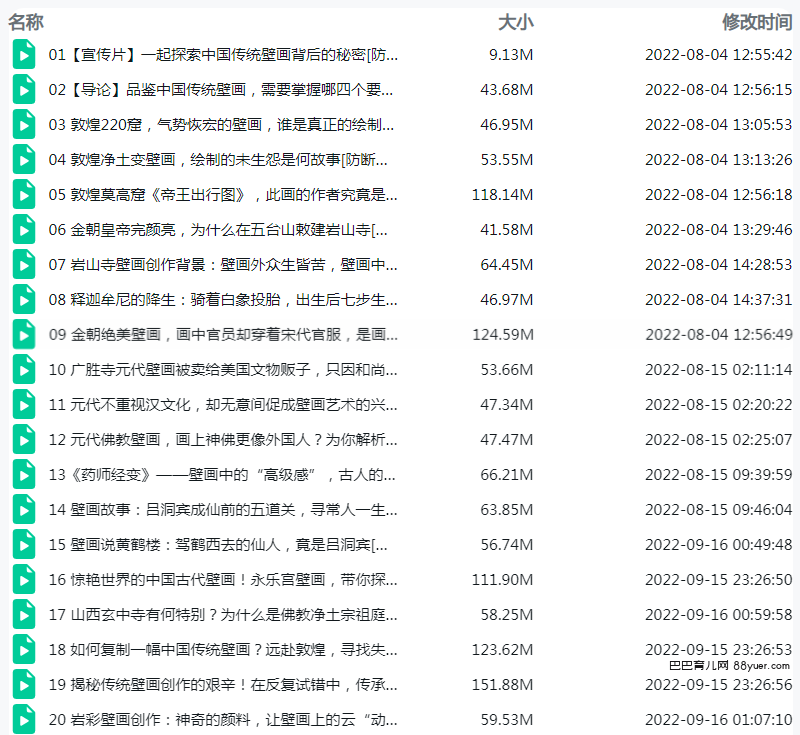Open 12 元代佛教壁画 file name
Screen dimensions: 800x735
click(x=223, y=439)
